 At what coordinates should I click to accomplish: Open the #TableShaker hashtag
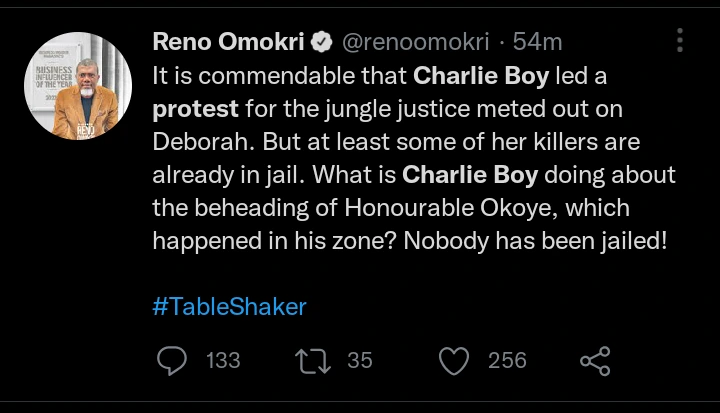pos(229,306)
